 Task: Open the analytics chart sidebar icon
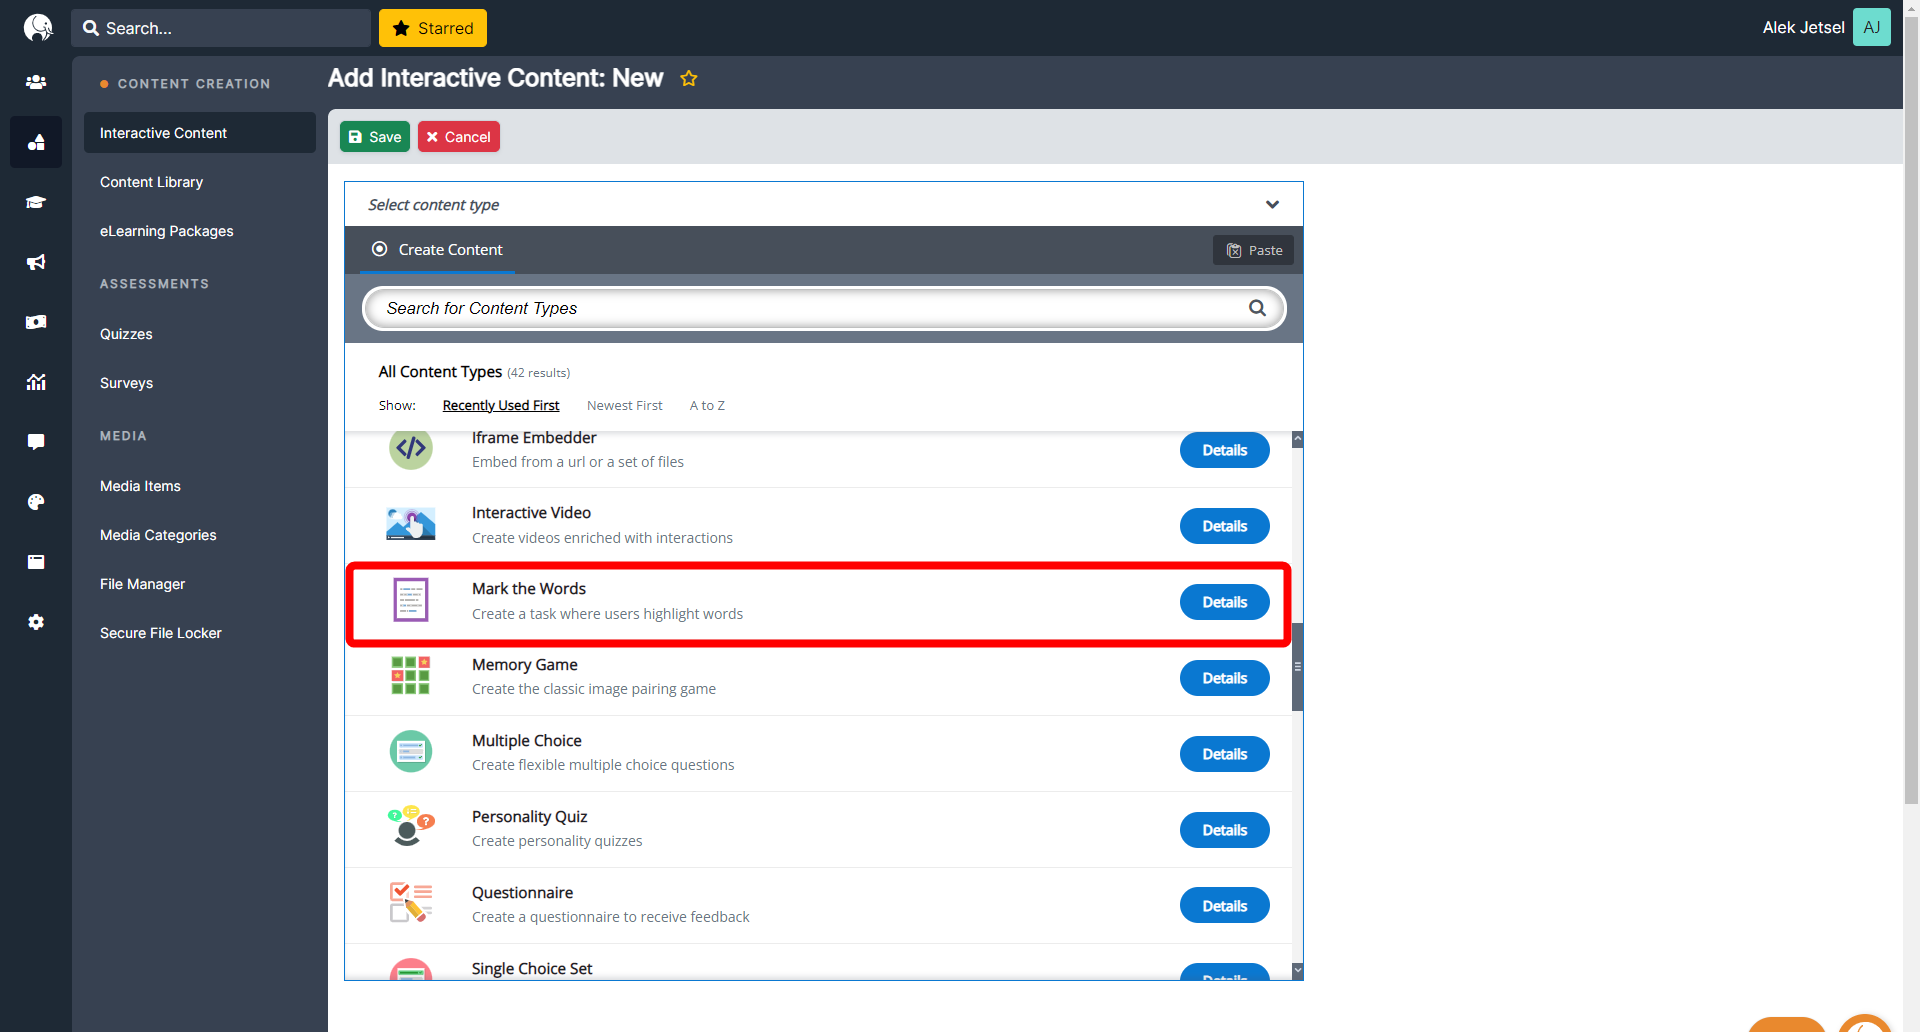point(36,382)
